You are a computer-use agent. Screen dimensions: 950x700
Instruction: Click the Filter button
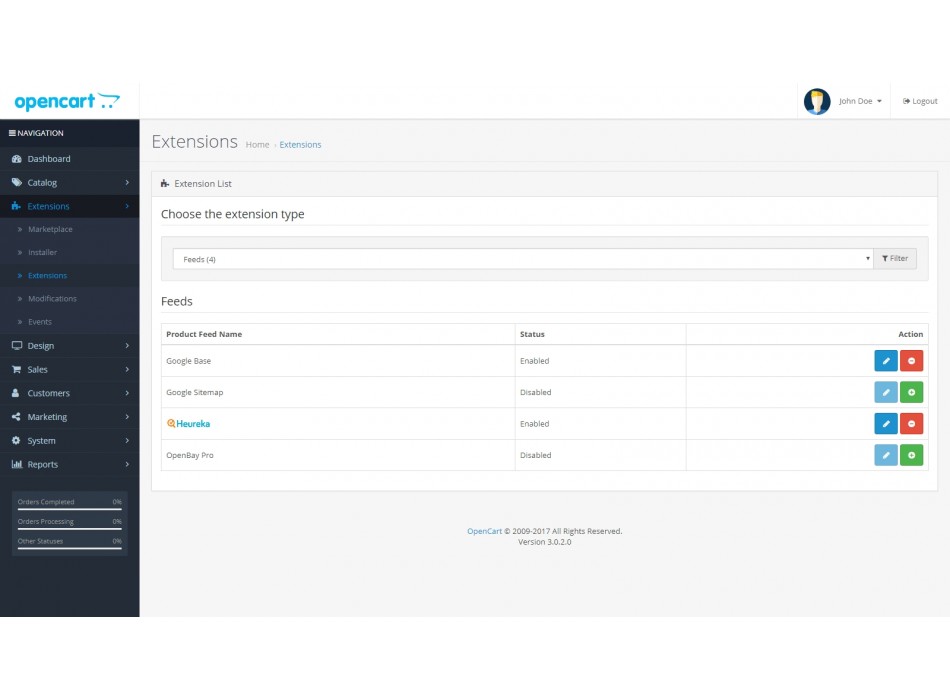[895, 258]
